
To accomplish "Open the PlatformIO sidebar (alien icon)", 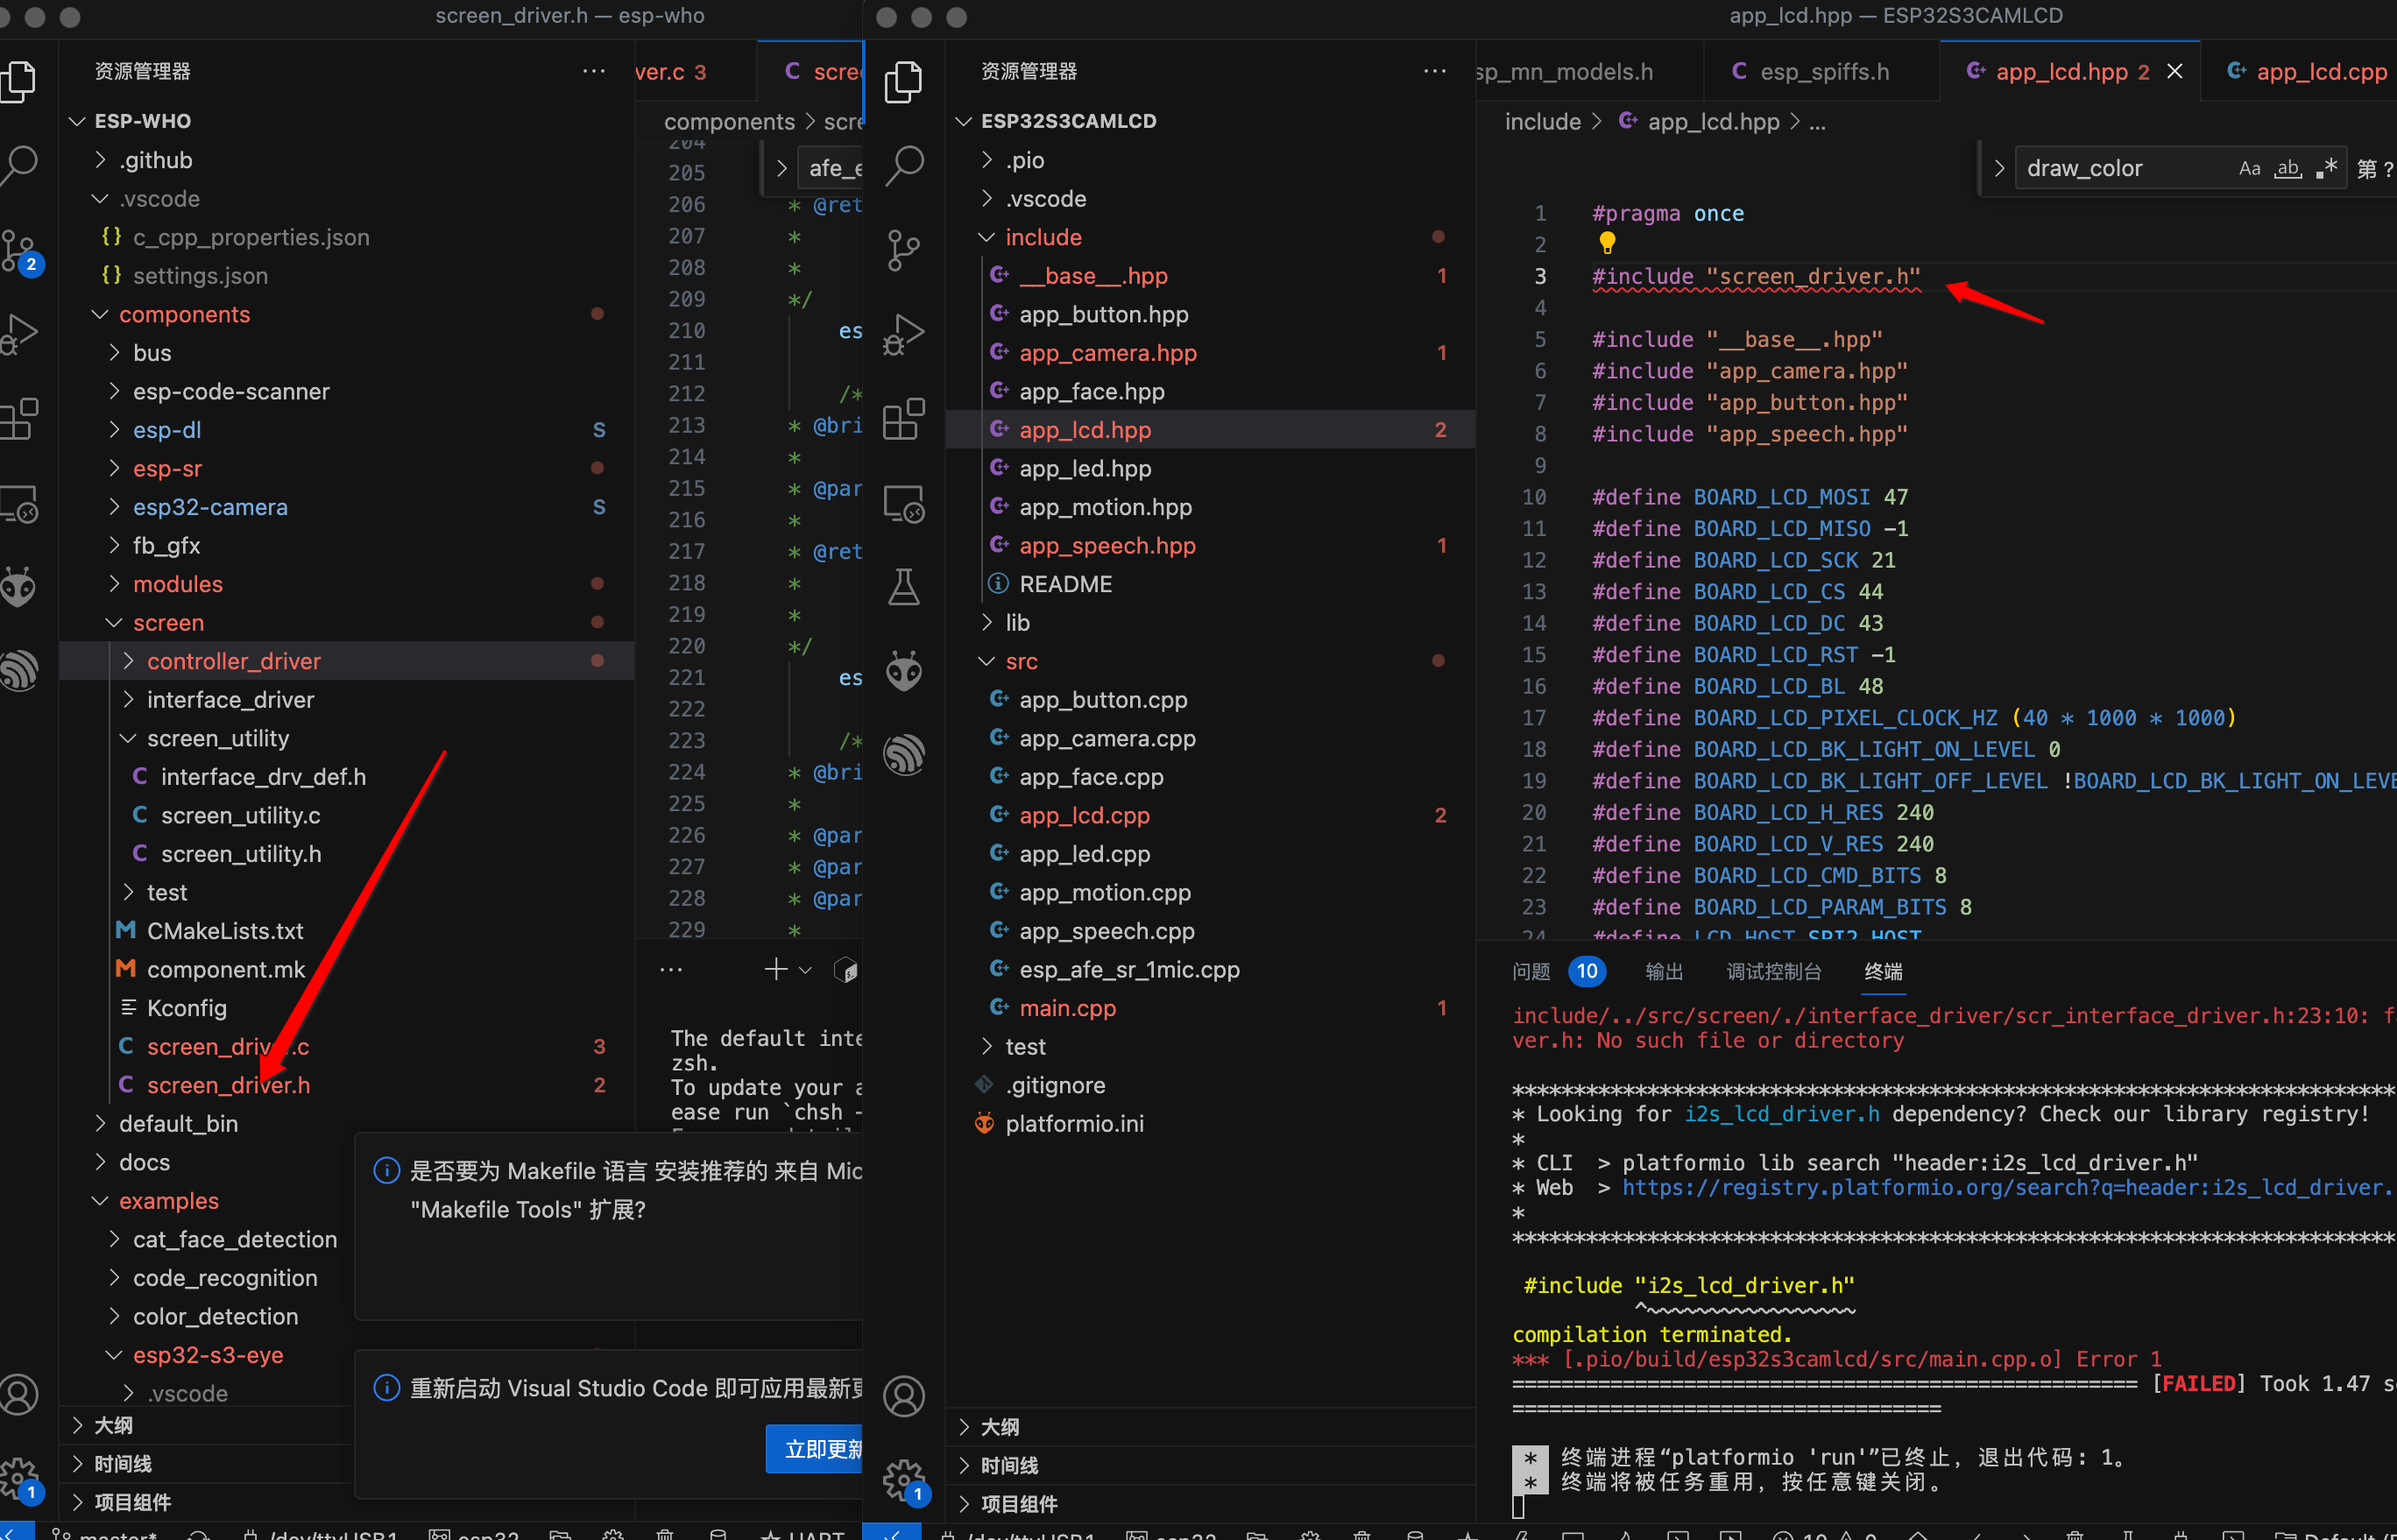I will coord(905,672).
